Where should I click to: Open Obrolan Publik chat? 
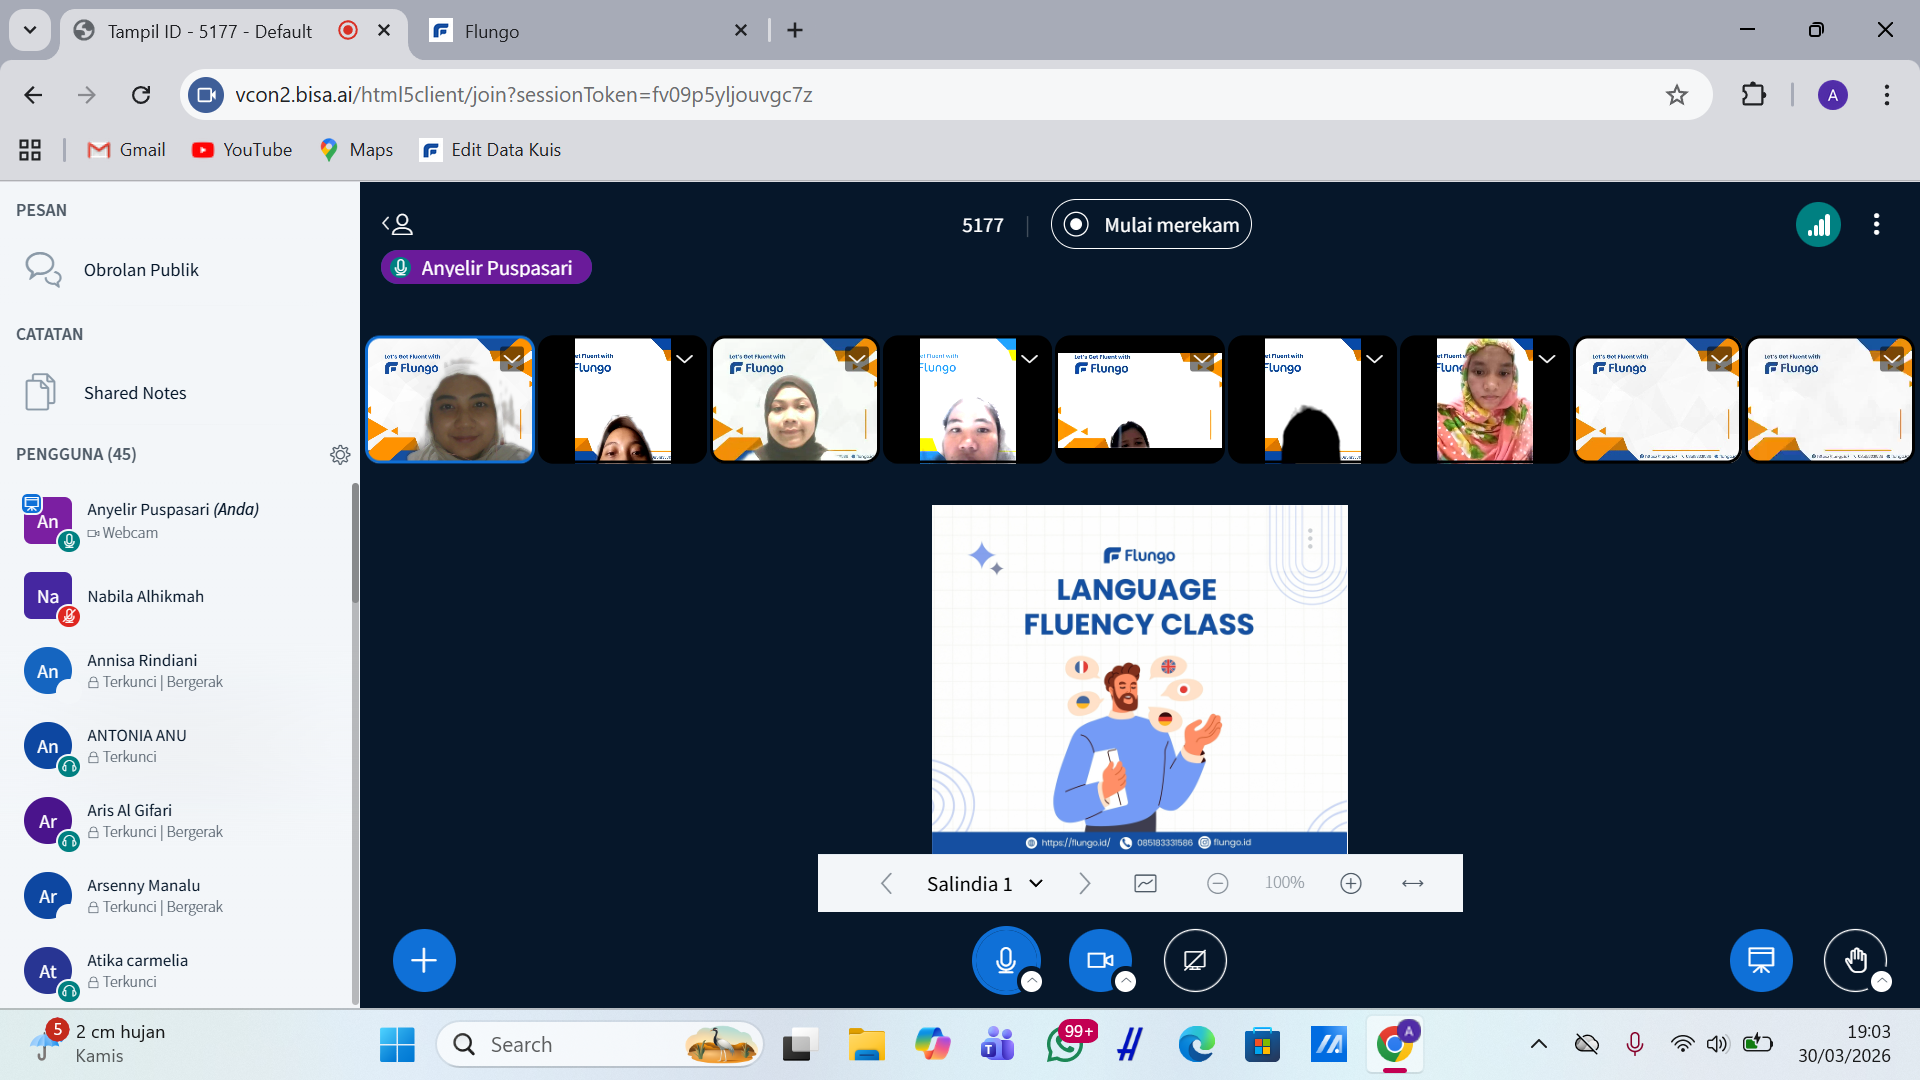(180, 270)
